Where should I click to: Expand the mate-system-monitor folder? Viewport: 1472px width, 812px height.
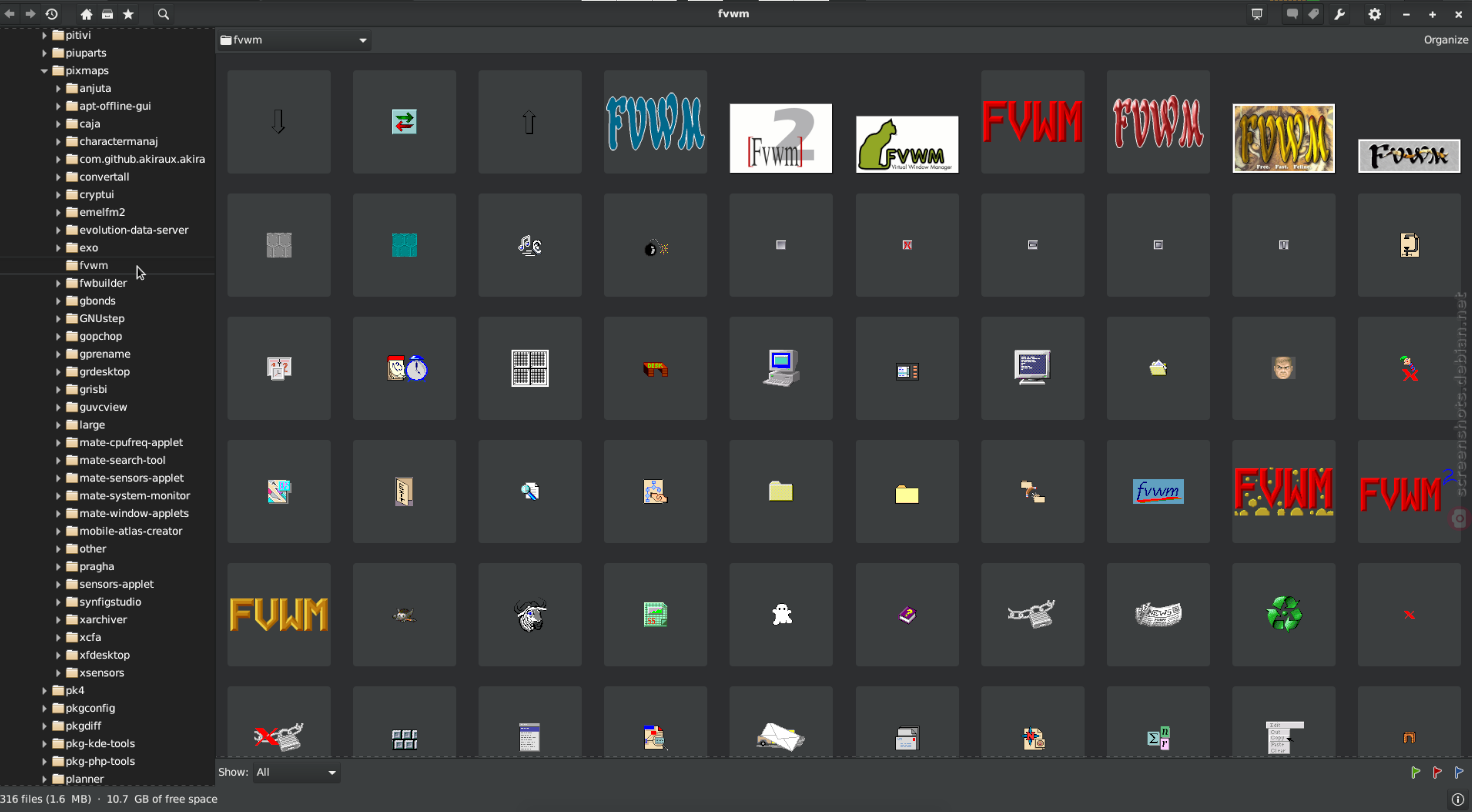(58, 495)
